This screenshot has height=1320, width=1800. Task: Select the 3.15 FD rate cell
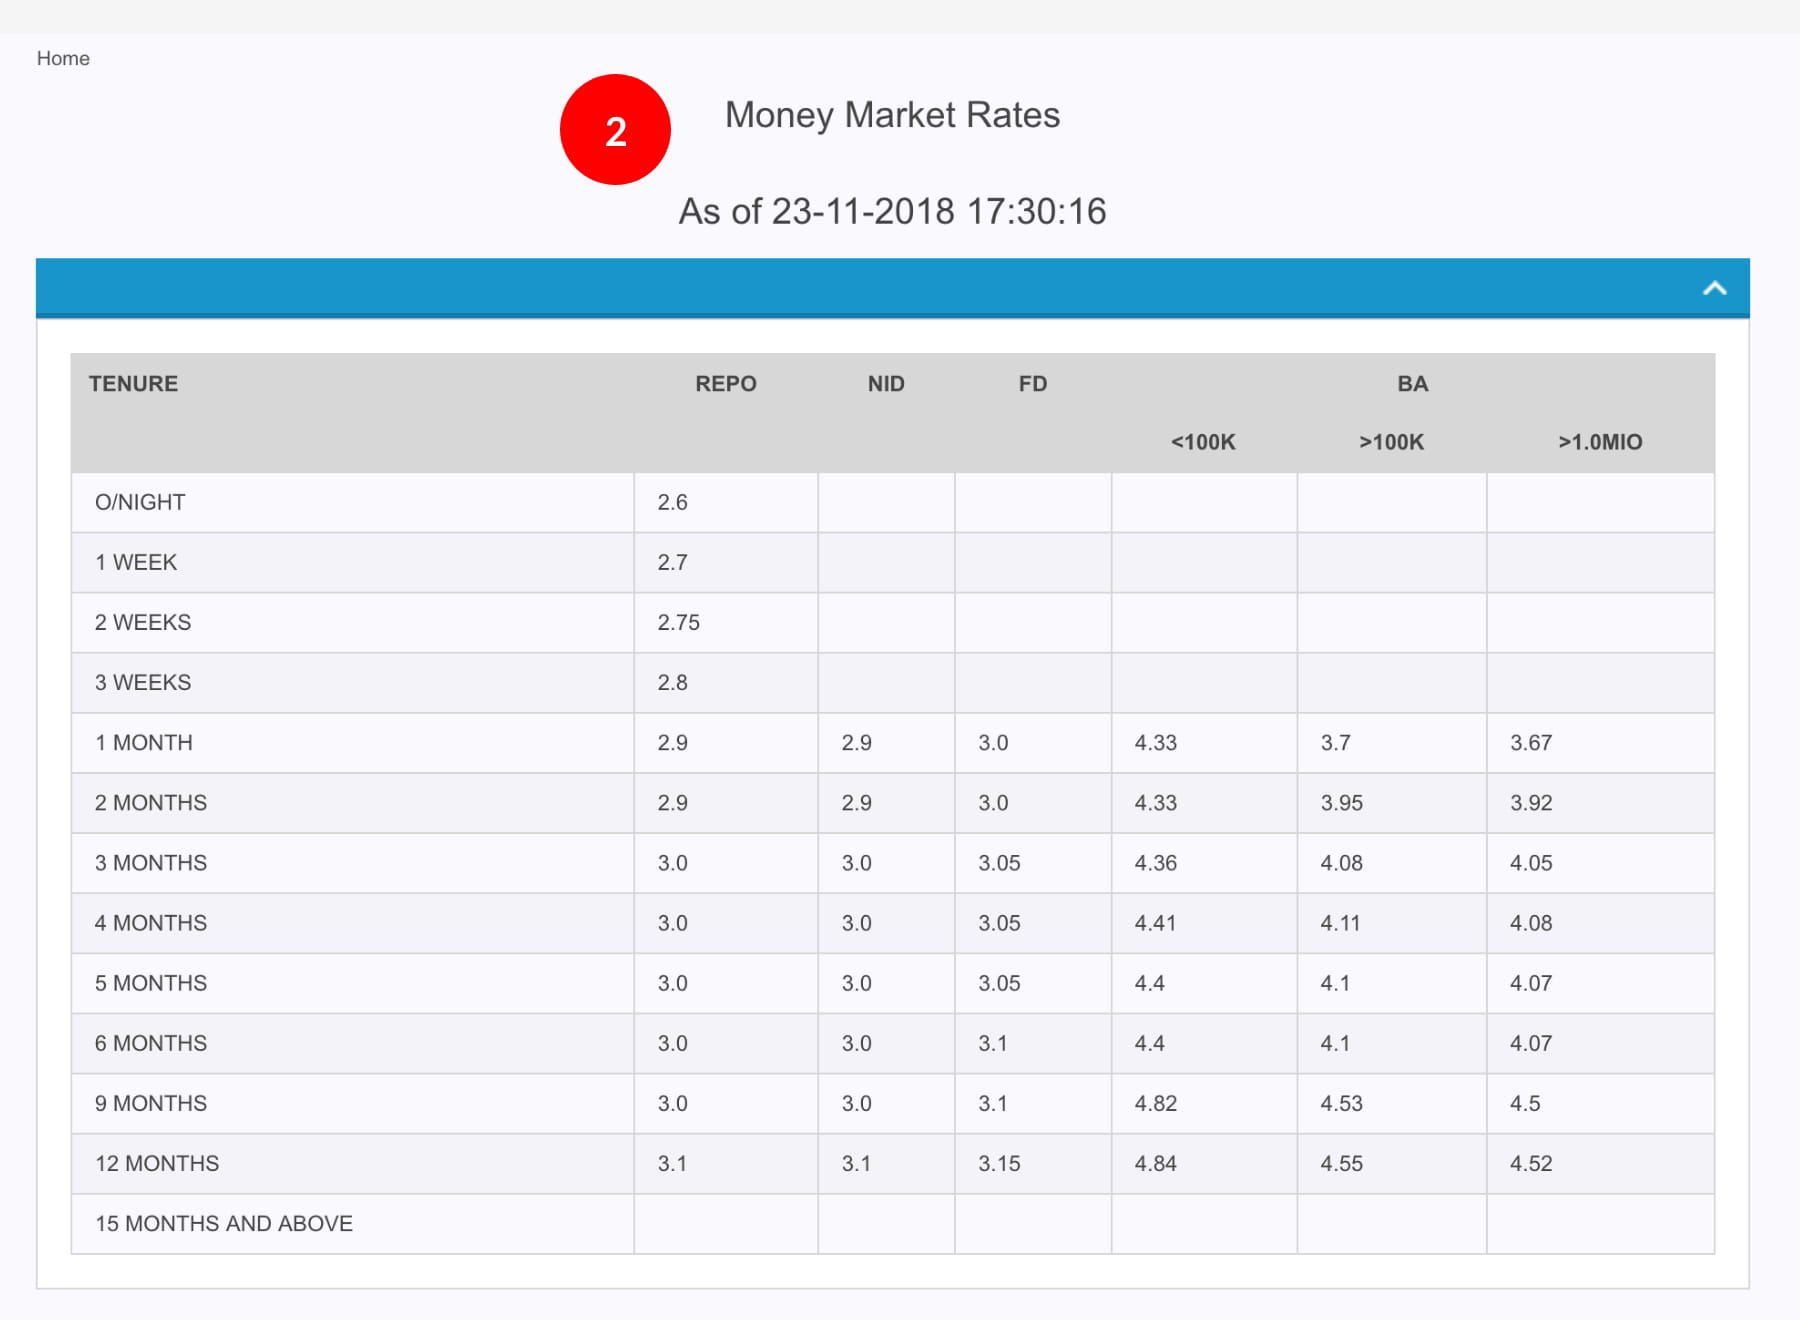pyautogui.click(x=999, y=1163)
